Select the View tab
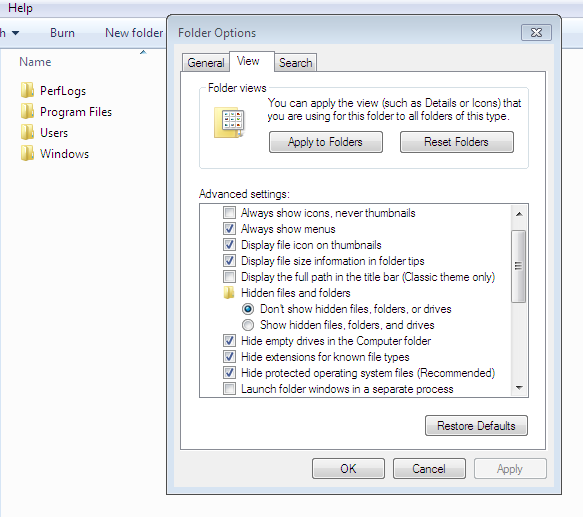This screenshot has height=517, width=583. coord(252,61)
